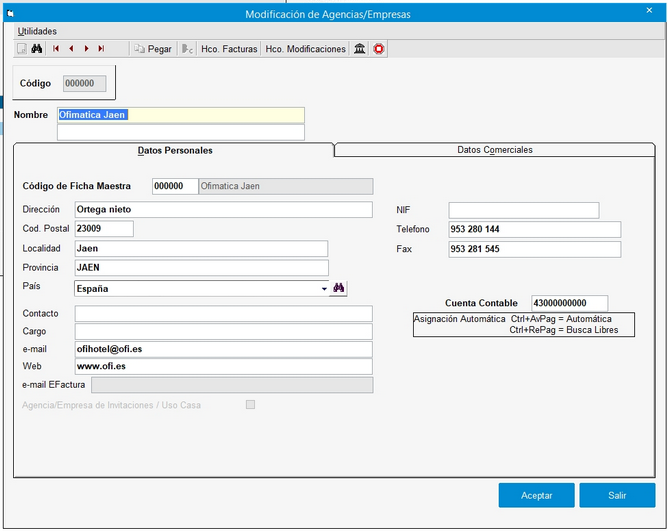Click the Pegar toolbar button

(153, 49)
